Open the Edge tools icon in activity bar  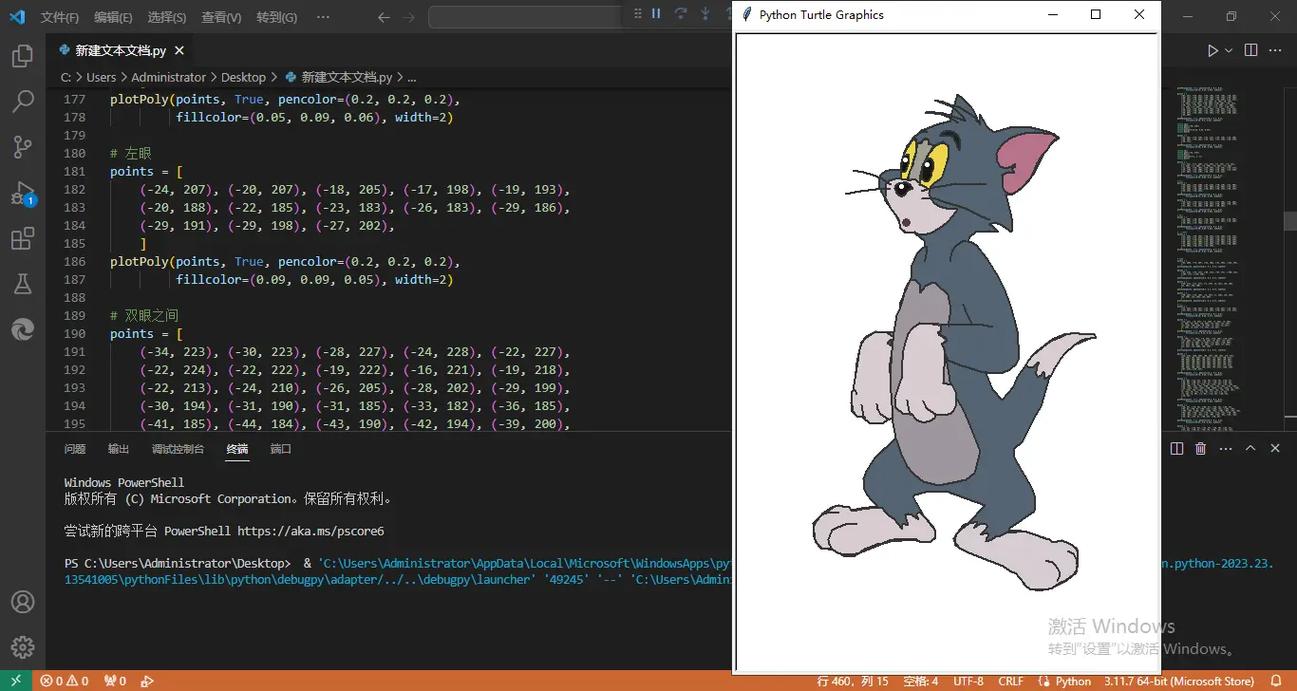pyautogui.click(x=22, y=330)
